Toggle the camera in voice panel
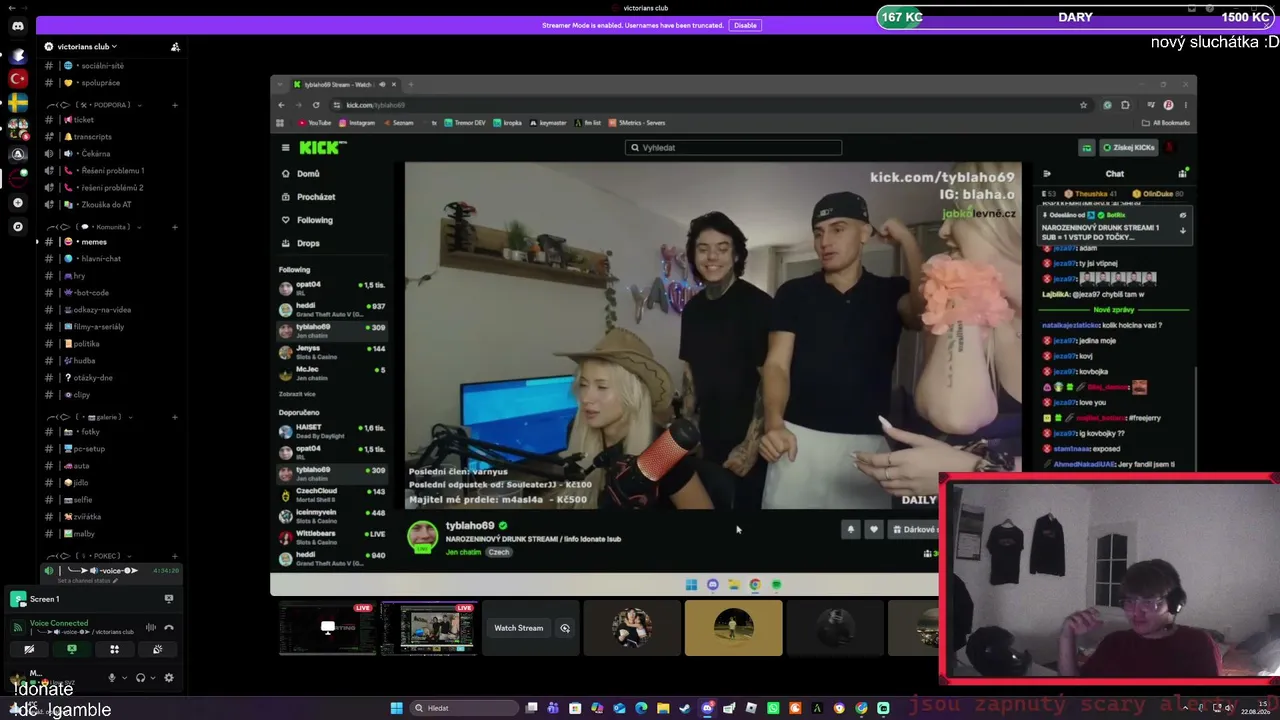This screenshot has width=1280, height=720. pyautogui.click(x=29, y=650)
